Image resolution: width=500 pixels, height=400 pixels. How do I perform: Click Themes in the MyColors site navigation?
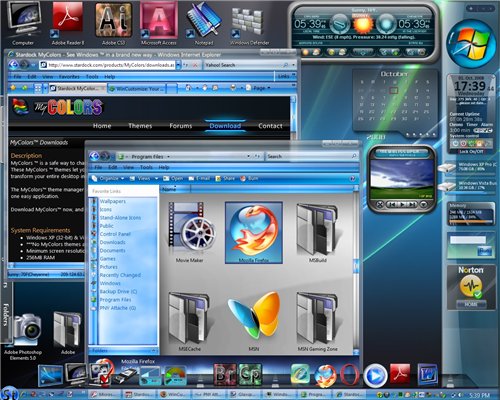point(140,126)
